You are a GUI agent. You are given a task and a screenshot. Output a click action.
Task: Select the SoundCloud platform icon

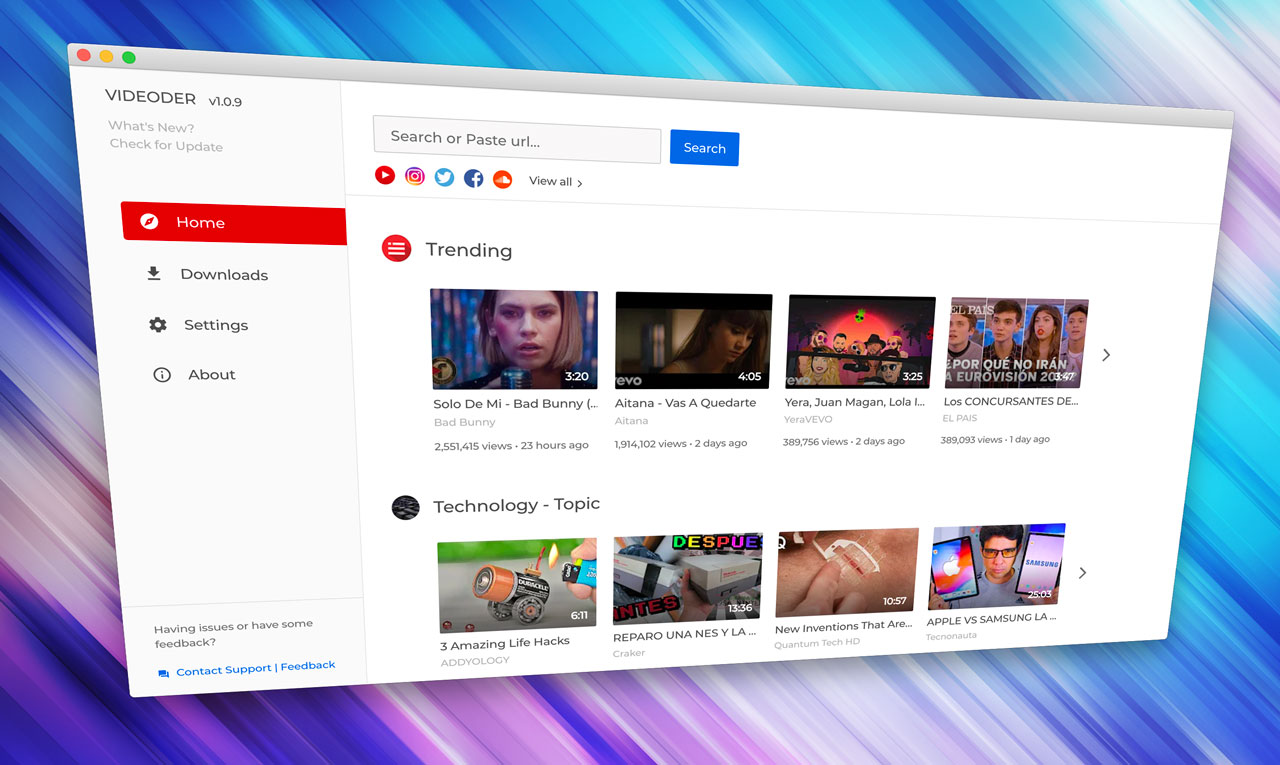[x=501, y=179]
